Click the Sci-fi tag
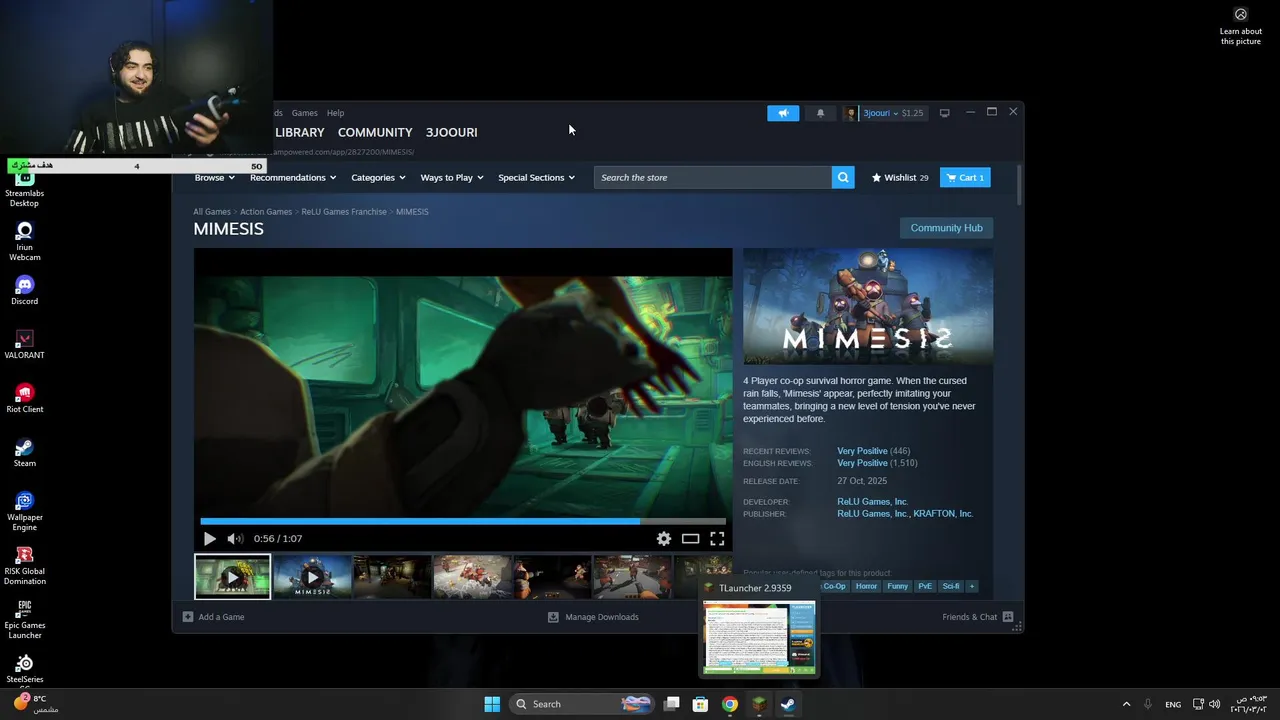 click(x=951, y=586)
